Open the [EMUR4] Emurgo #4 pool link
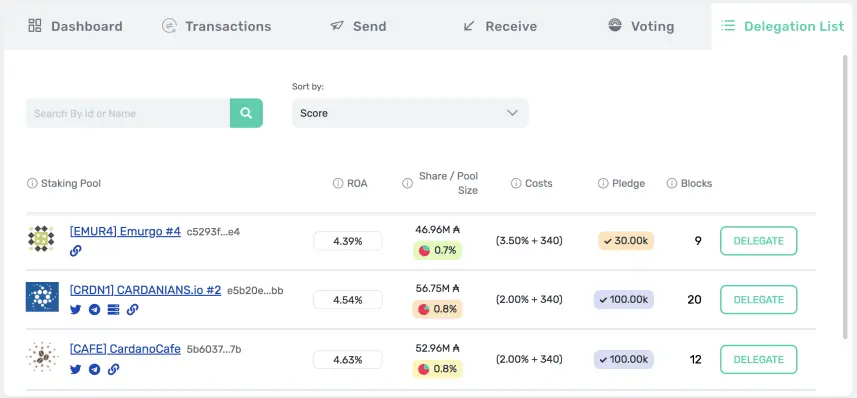857x398 pixels. point(125,231)
